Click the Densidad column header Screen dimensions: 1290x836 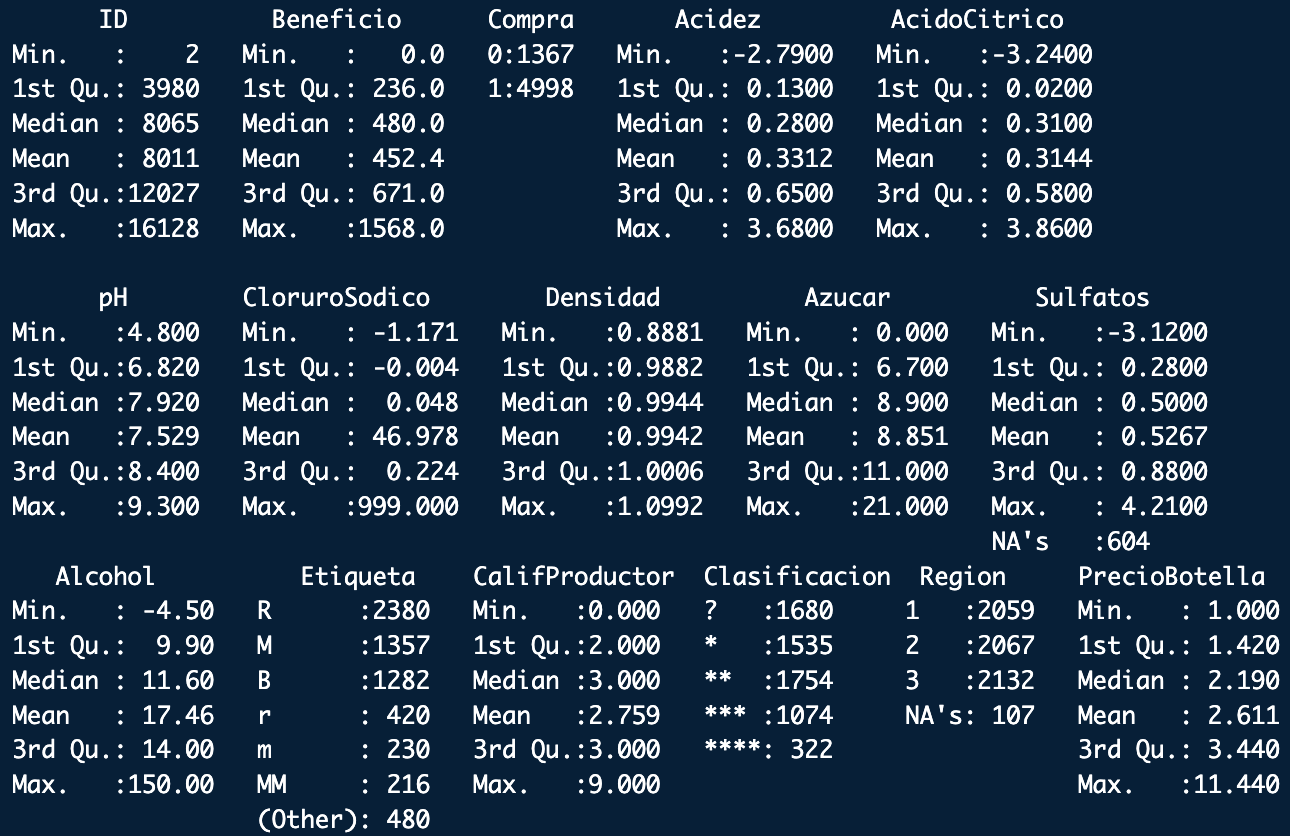click(x=603, y=297)
